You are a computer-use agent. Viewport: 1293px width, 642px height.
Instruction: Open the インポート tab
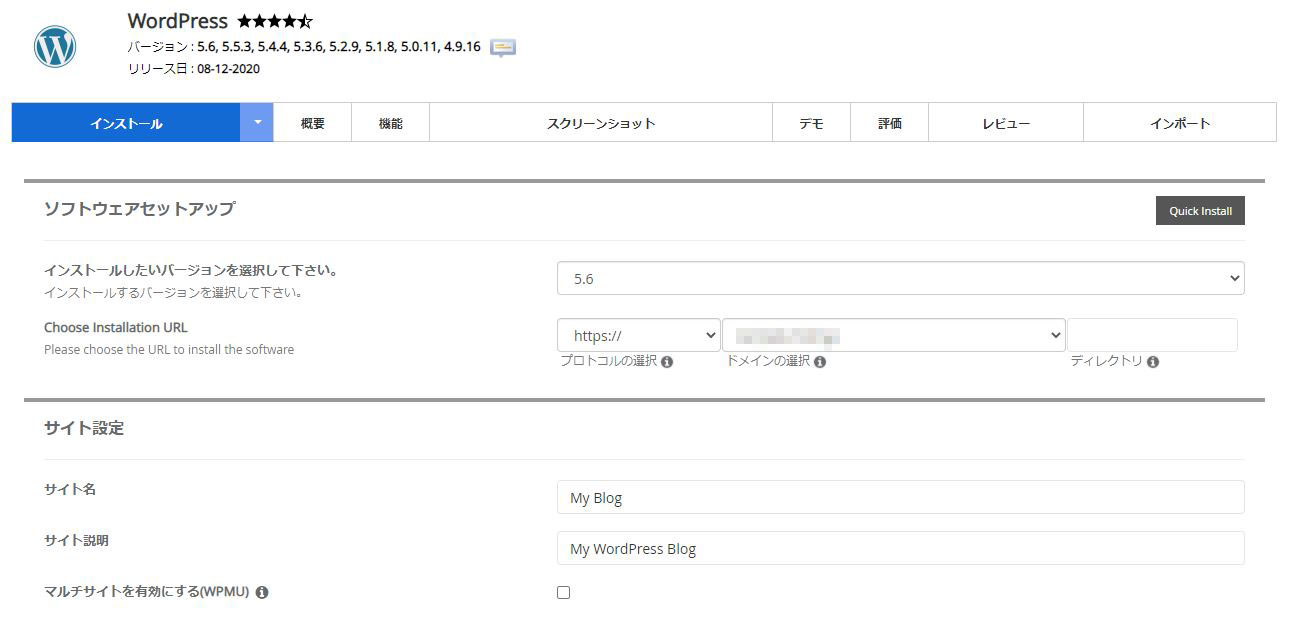tap(1180, 123)
